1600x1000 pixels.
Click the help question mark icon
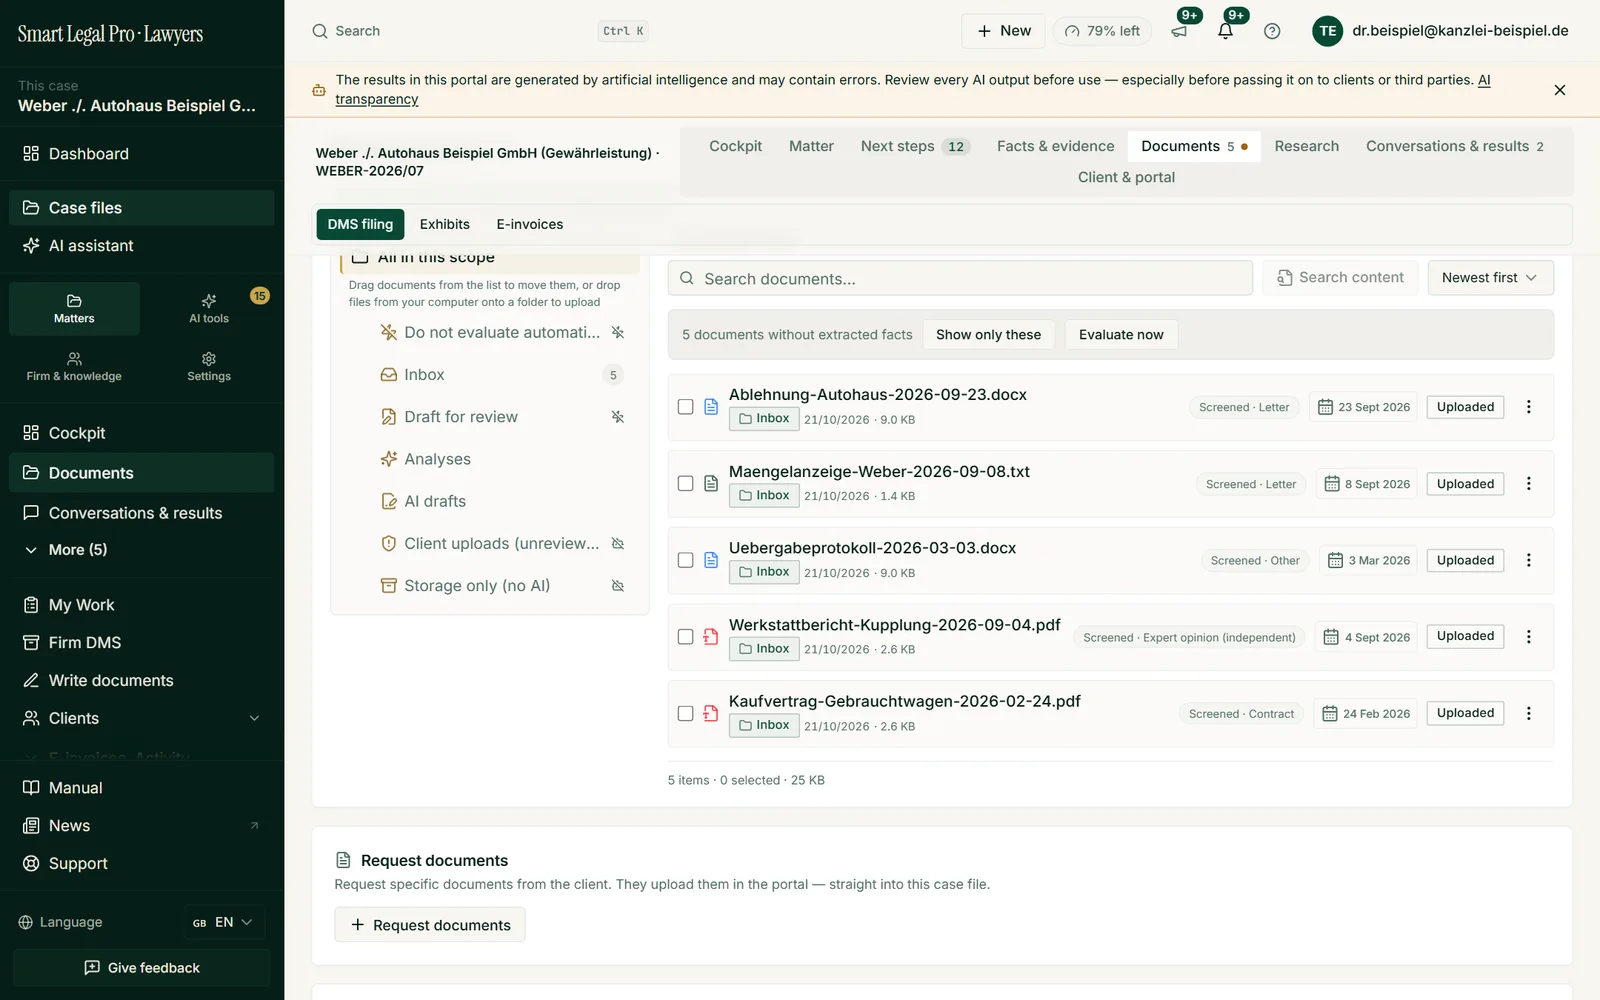pos(1272,31)
